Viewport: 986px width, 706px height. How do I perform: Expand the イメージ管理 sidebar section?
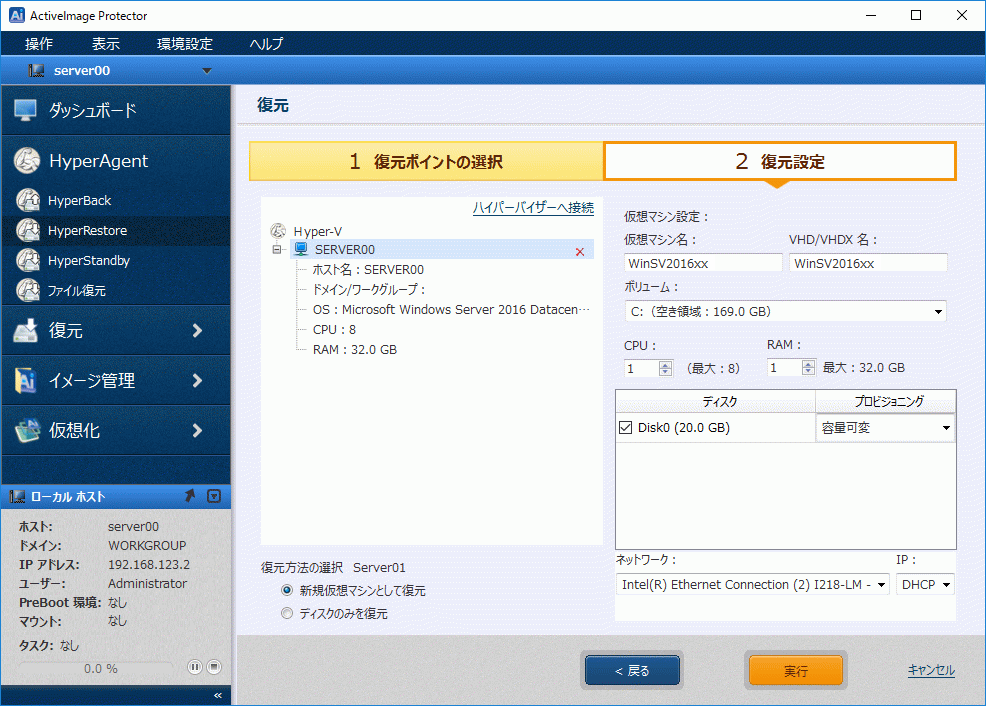point(197,380)
